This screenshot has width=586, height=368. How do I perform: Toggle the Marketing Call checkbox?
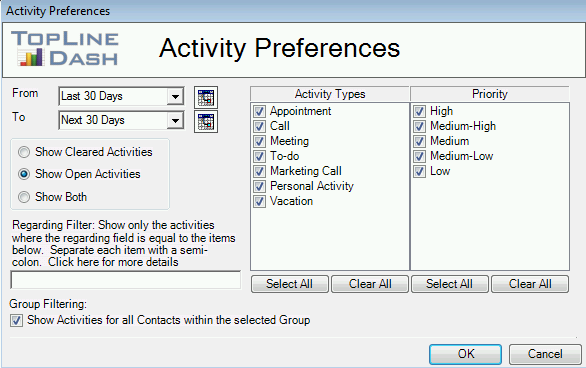point(259,171)
